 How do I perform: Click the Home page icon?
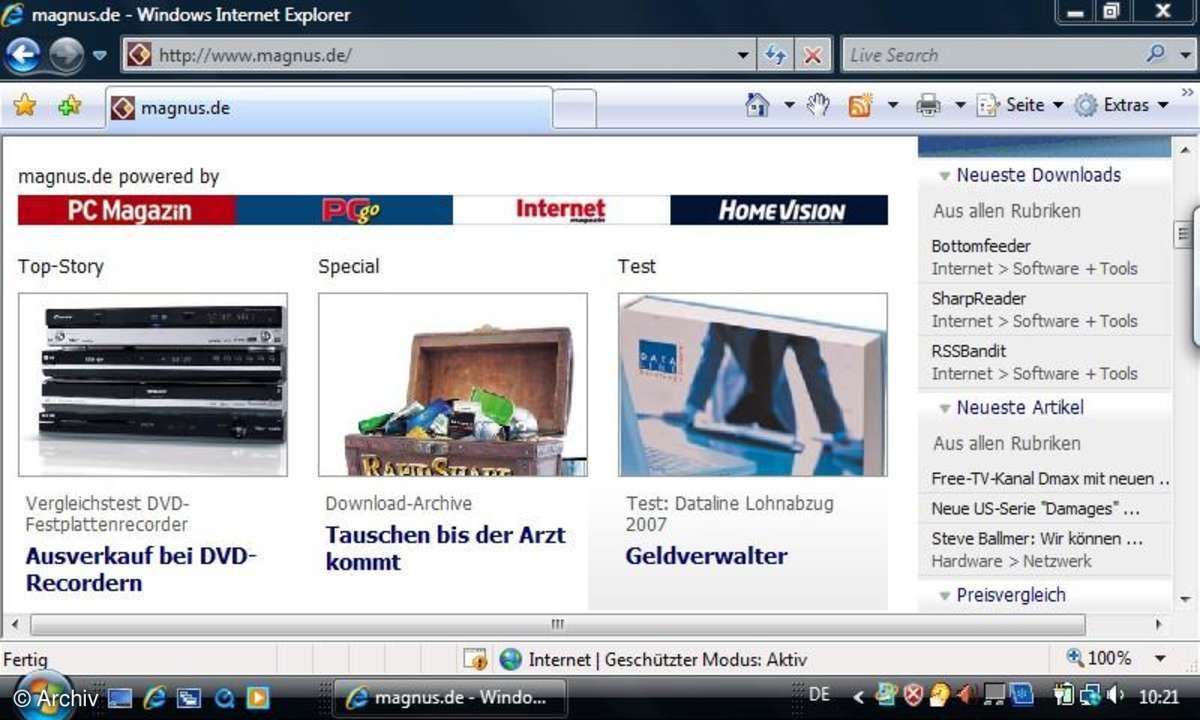(758, 104)
